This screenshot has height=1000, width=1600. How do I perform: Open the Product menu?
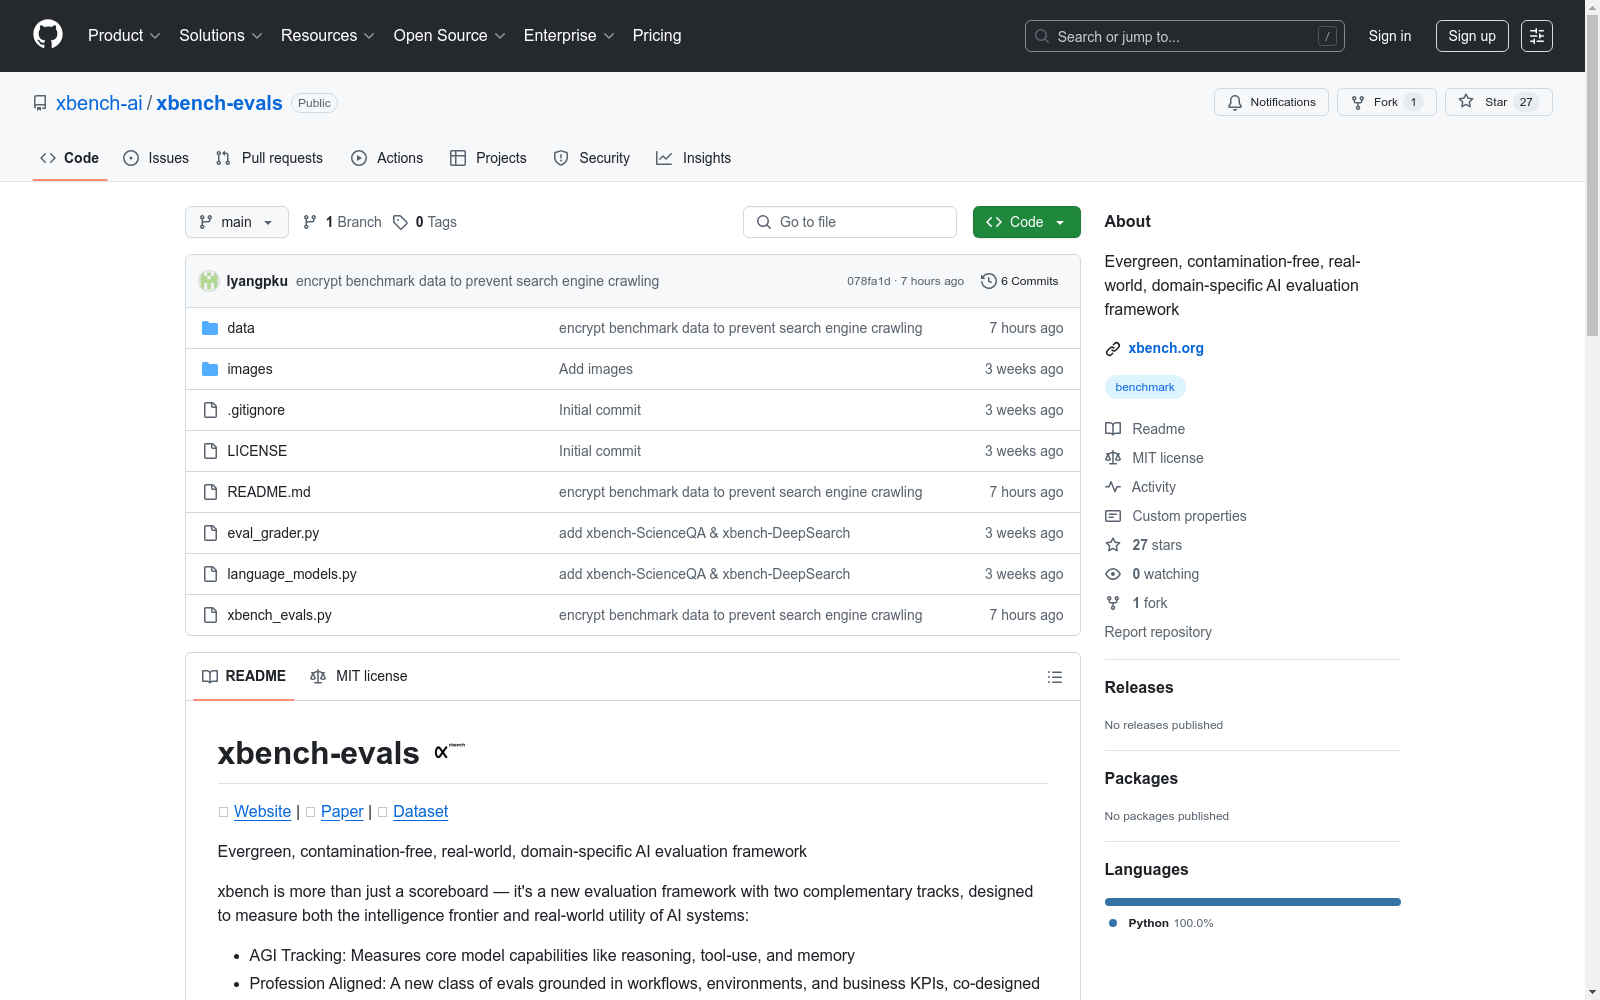coord(124,36)
